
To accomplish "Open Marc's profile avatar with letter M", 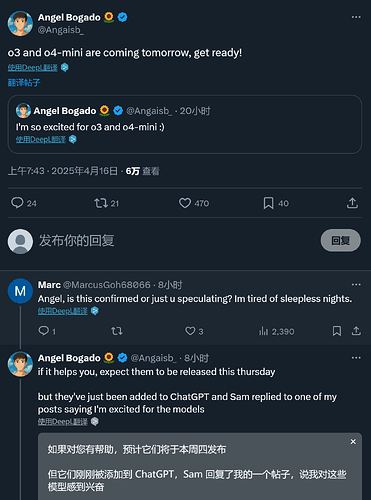I will click(x=20, y=291).
